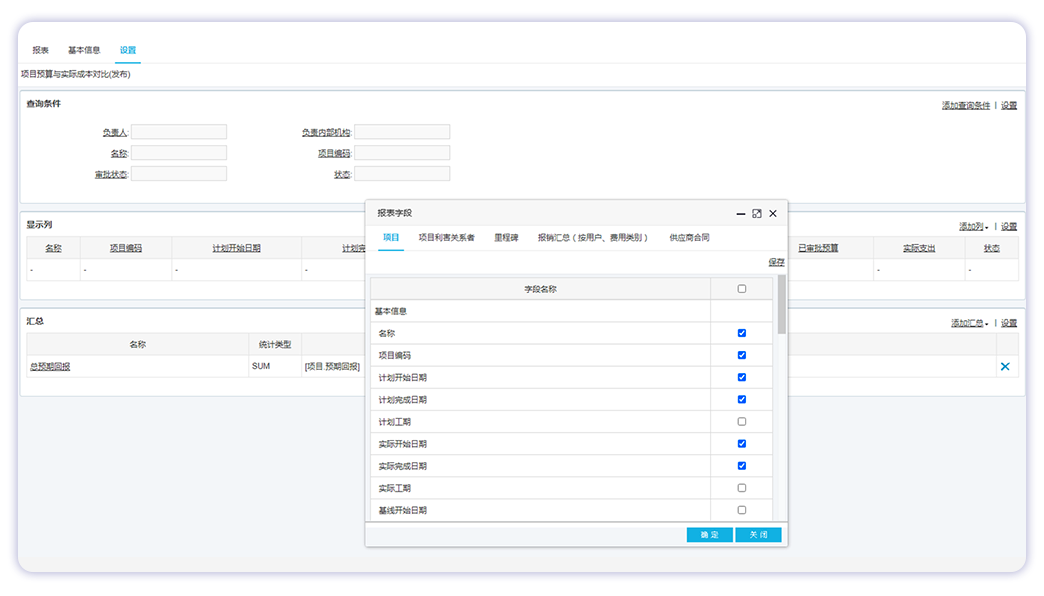The width and height of the screenshot is (1044, 596).
Task: Click the 添加查询条件 link
Action: pos(965,105)
